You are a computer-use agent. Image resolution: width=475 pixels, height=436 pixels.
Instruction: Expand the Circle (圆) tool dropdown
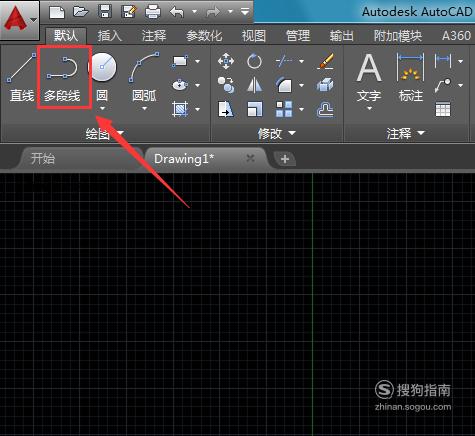[103, 109]
